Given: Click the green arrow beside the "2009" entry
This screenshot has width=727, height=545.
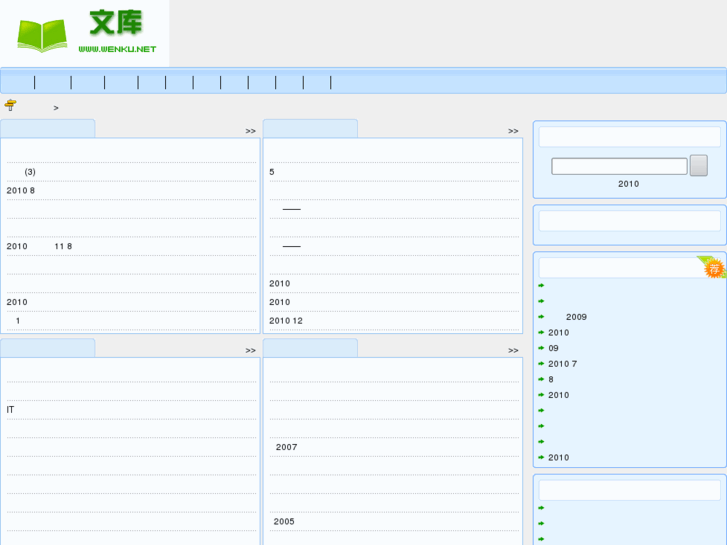Looking at the screenshot, I should 541,317.
